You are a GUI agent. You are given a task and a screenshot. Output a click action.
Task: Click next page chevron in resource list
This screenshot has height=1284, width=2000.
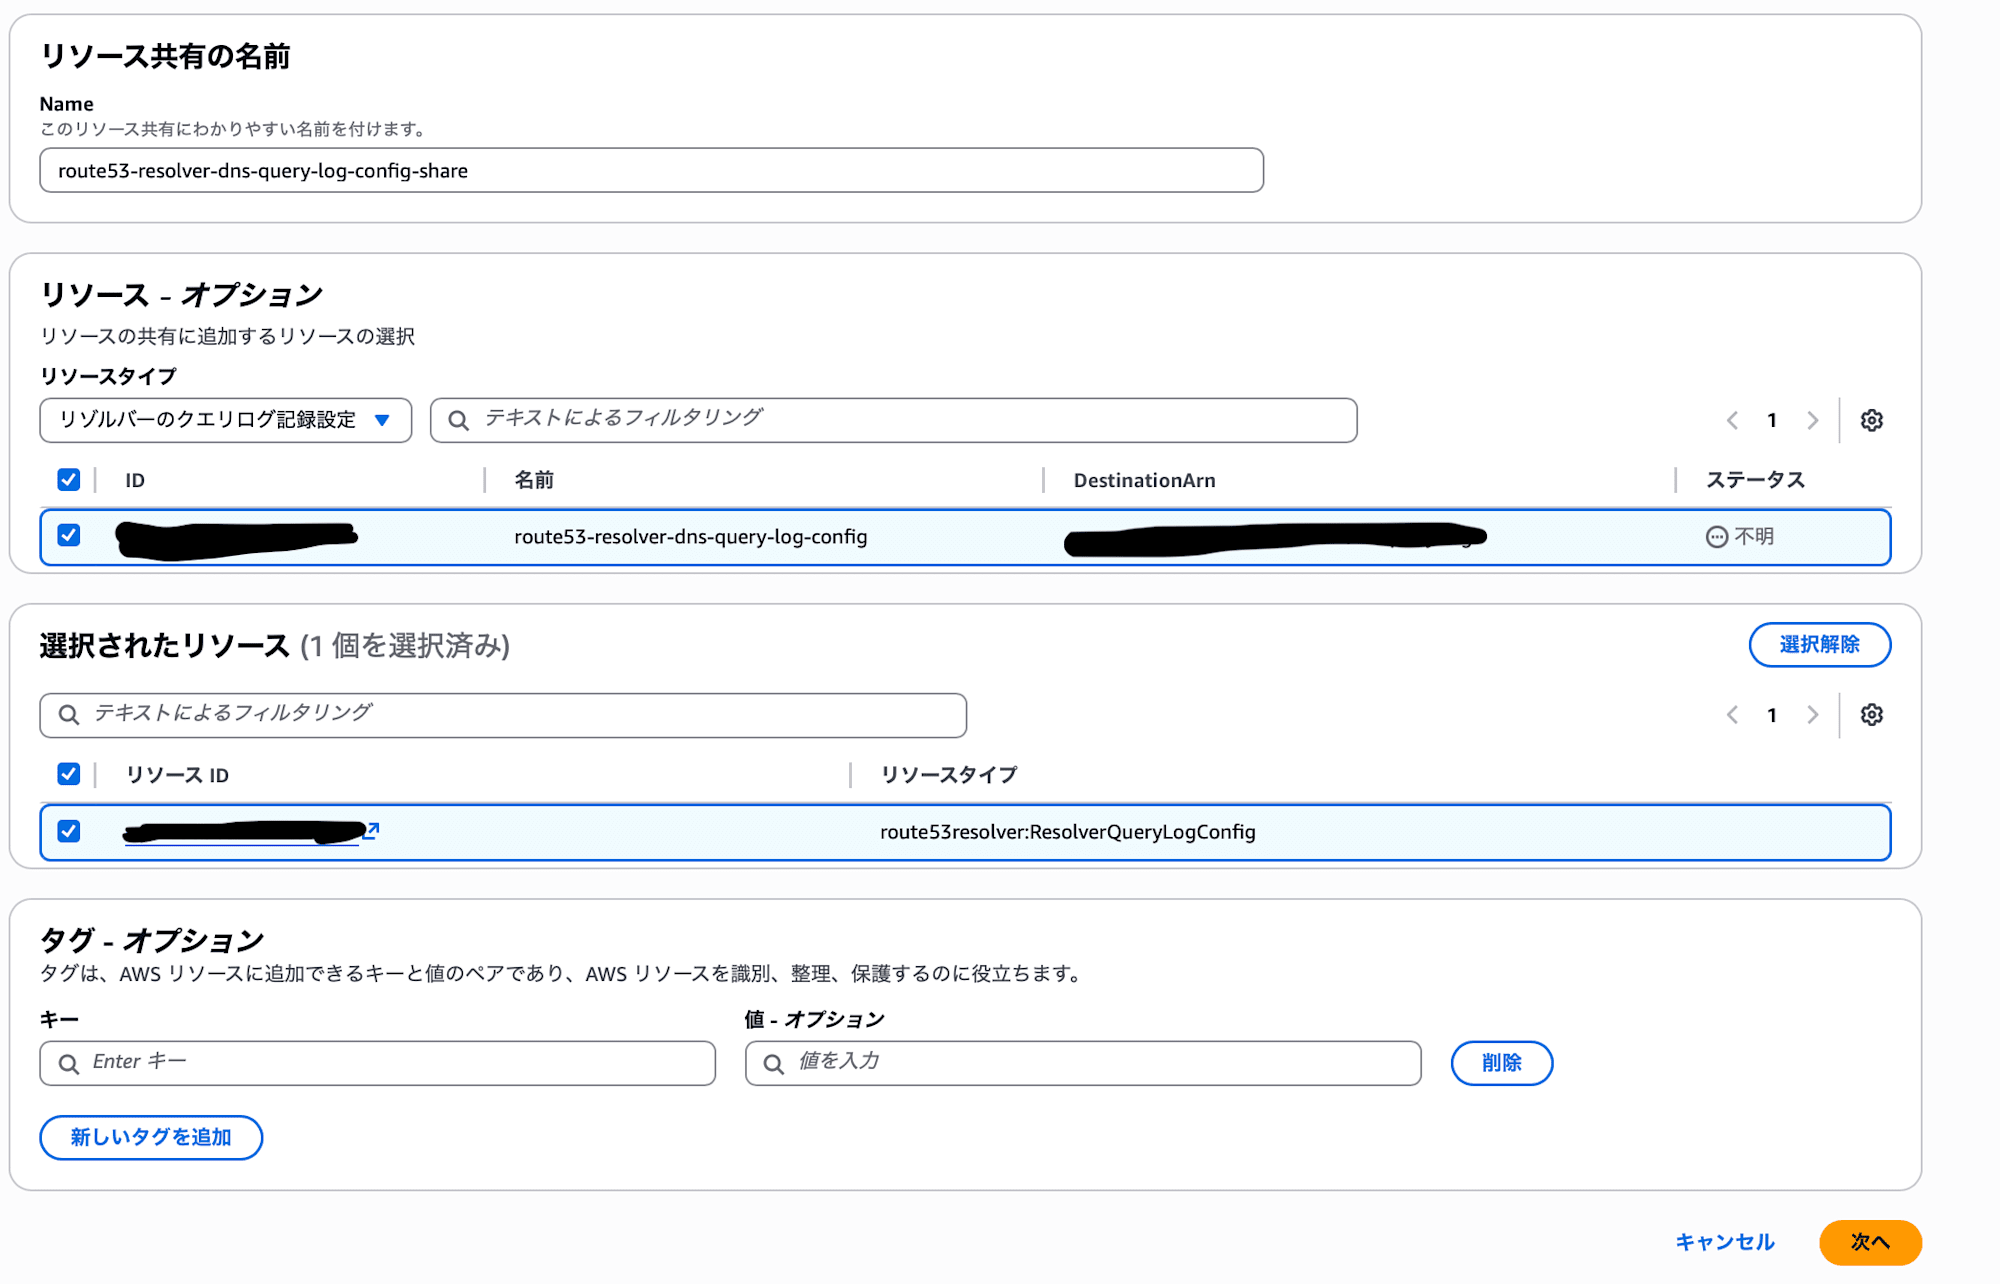(x=1813, y=420)
